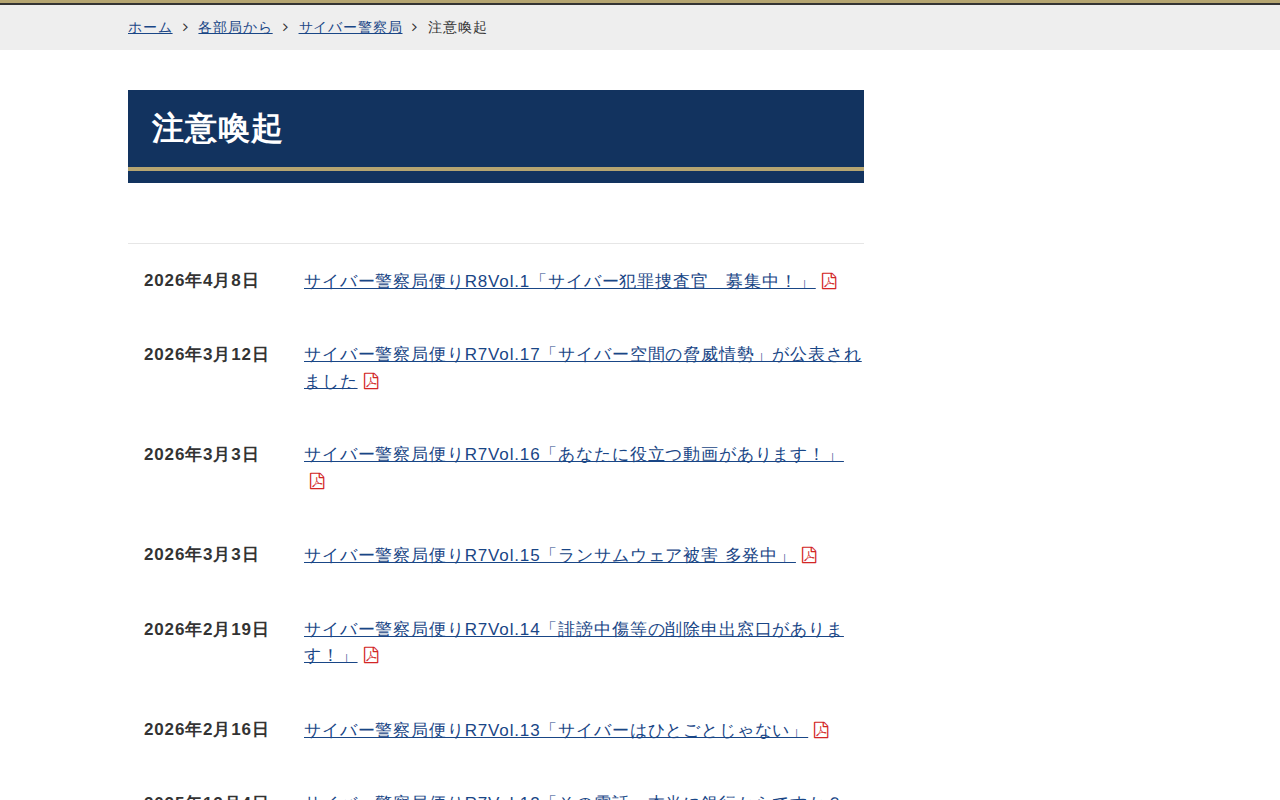This screenshot has width=1280, height=800.
Task: Click PDF icon below R7Vol.16 link
Action: click(x=317, y=481)
